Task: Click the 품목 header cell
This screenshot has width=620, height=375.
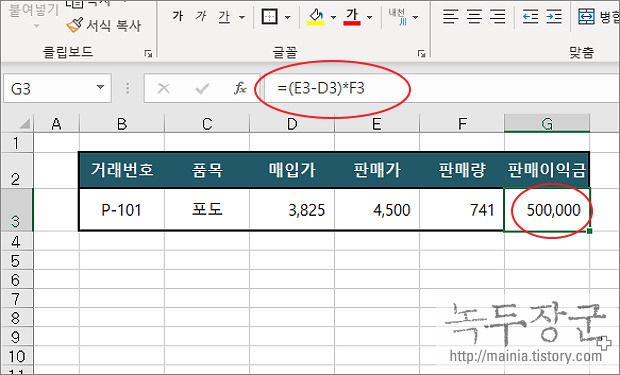Action: point(207,170)
